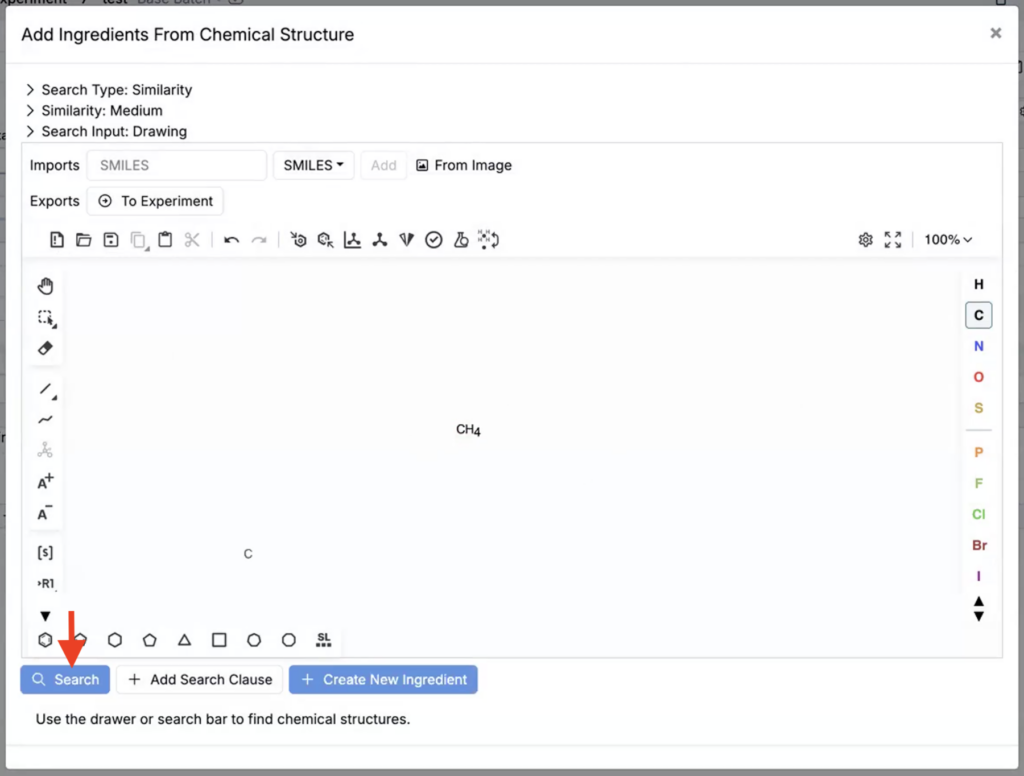Select the single bond tool
Screen dimensions: 1024x776
click(x=45, y=389)
